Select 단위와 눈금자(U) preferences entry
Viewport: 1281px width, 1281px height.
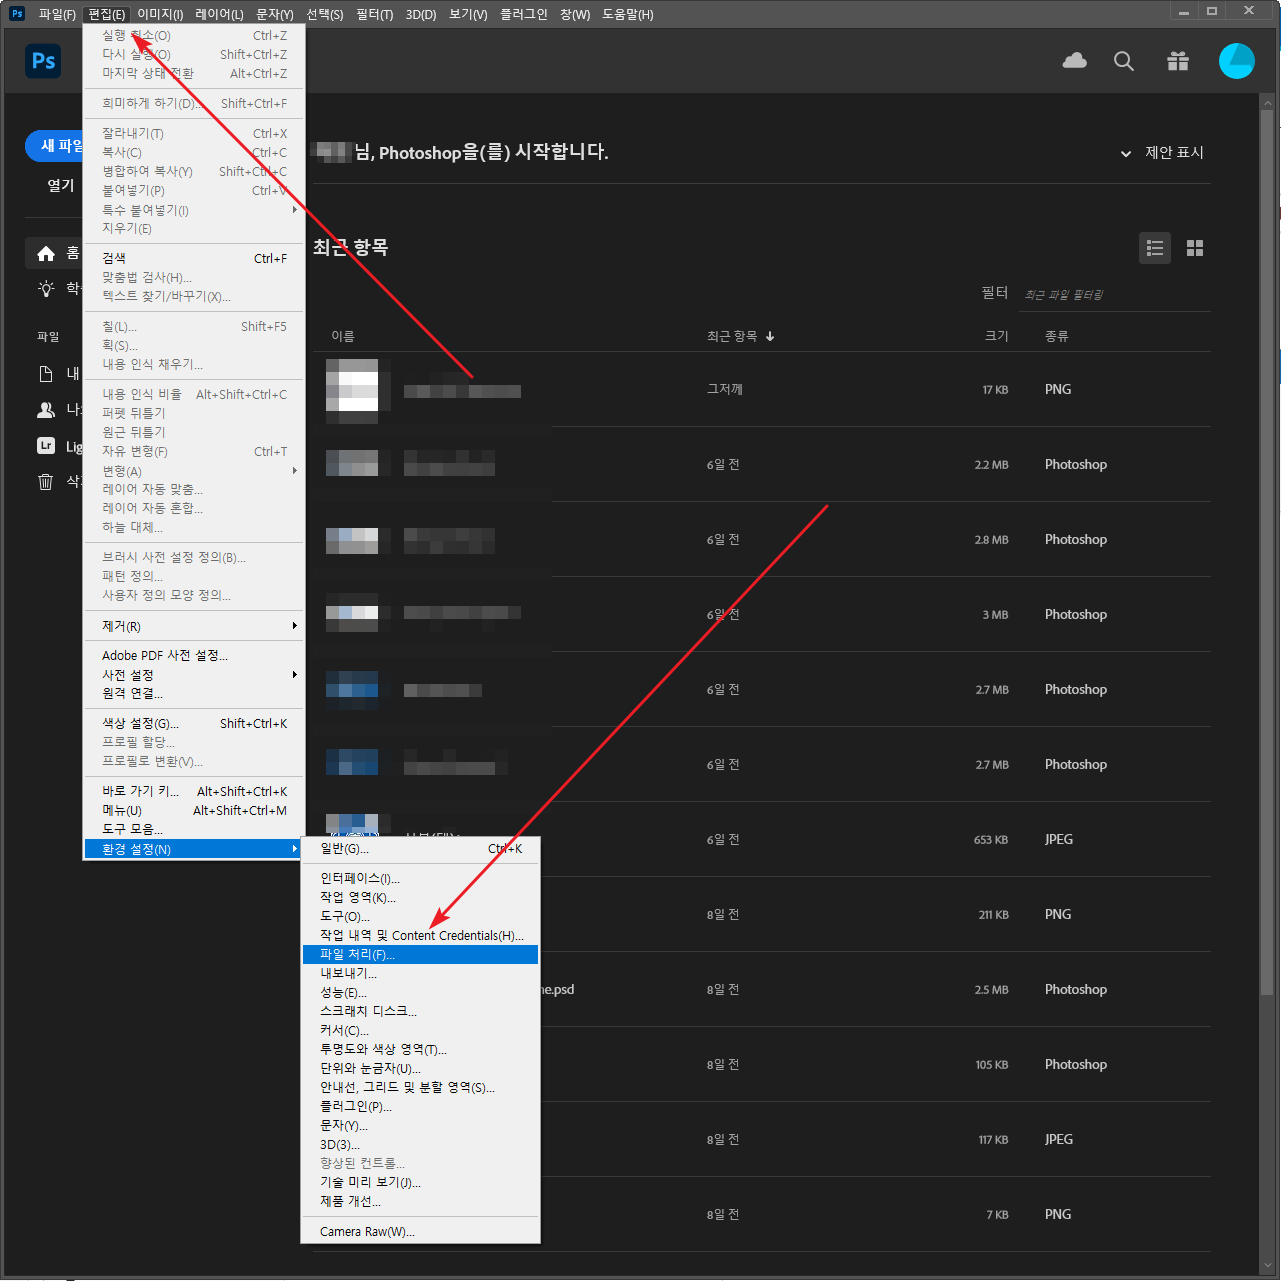[420, 1069]
